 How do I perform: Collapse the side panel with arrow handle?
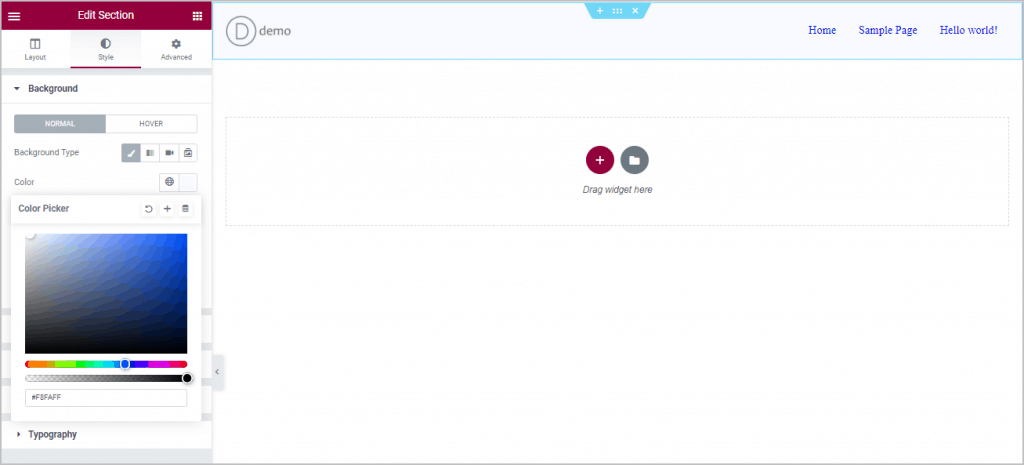click(217, 372)
